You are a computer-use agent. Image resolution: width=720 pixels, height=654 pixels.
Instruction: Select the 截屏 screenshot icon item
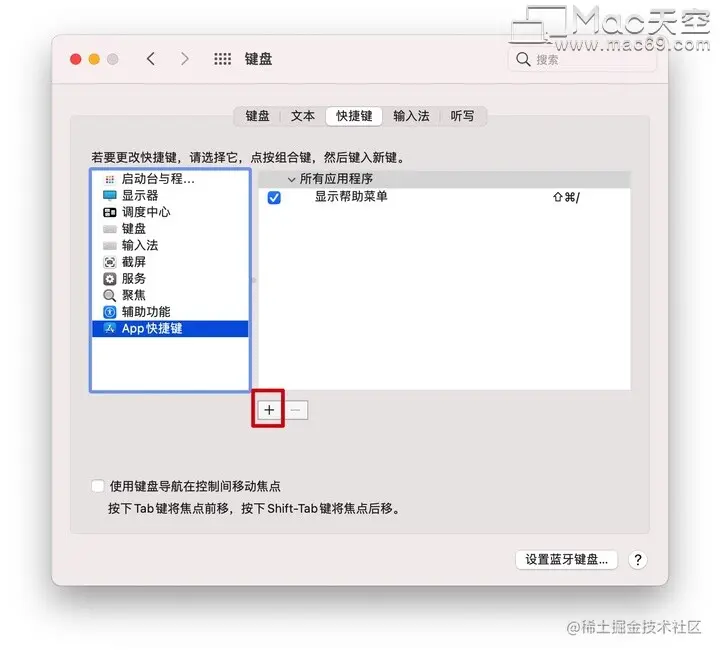pos(109,262)
